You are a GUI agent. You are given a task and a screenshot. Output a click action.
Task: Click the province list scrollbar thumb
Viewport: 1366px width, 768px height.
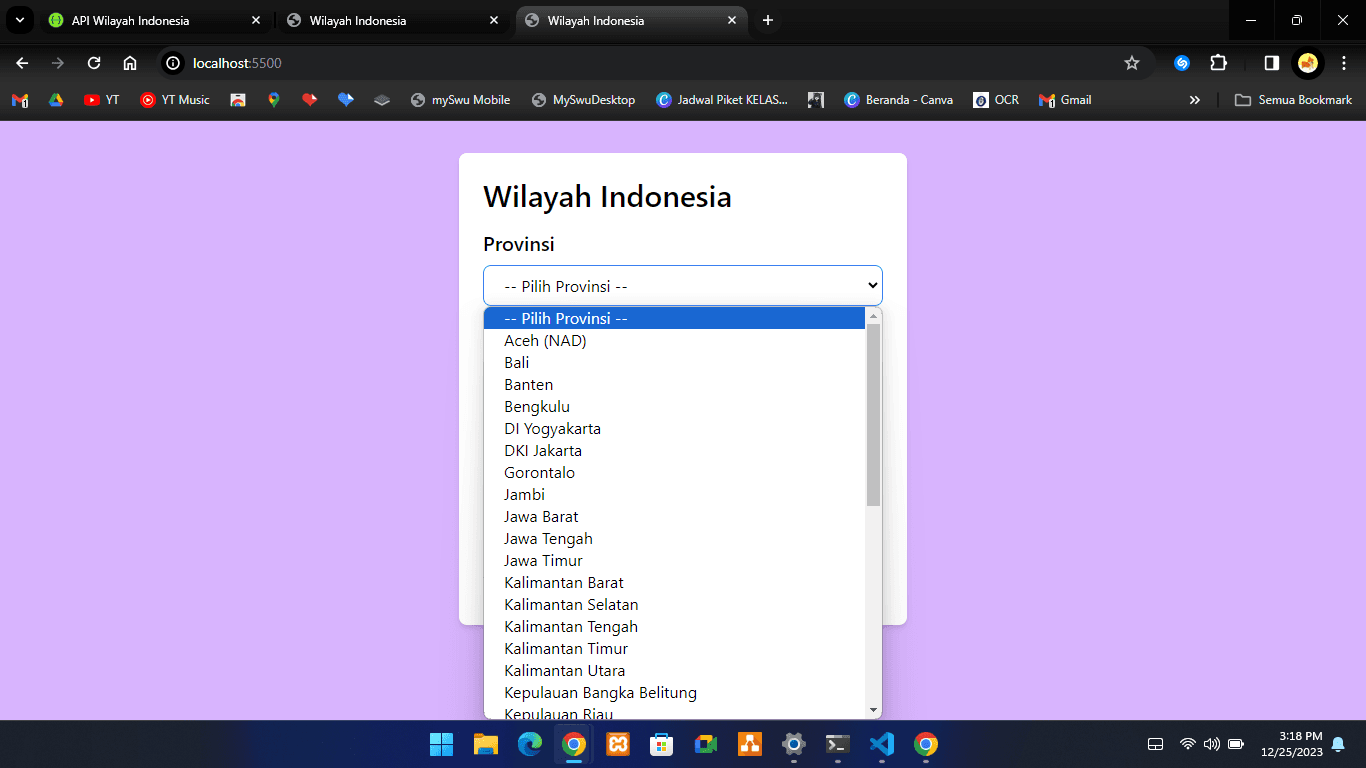pyautogui.click(x=873, y=414)
